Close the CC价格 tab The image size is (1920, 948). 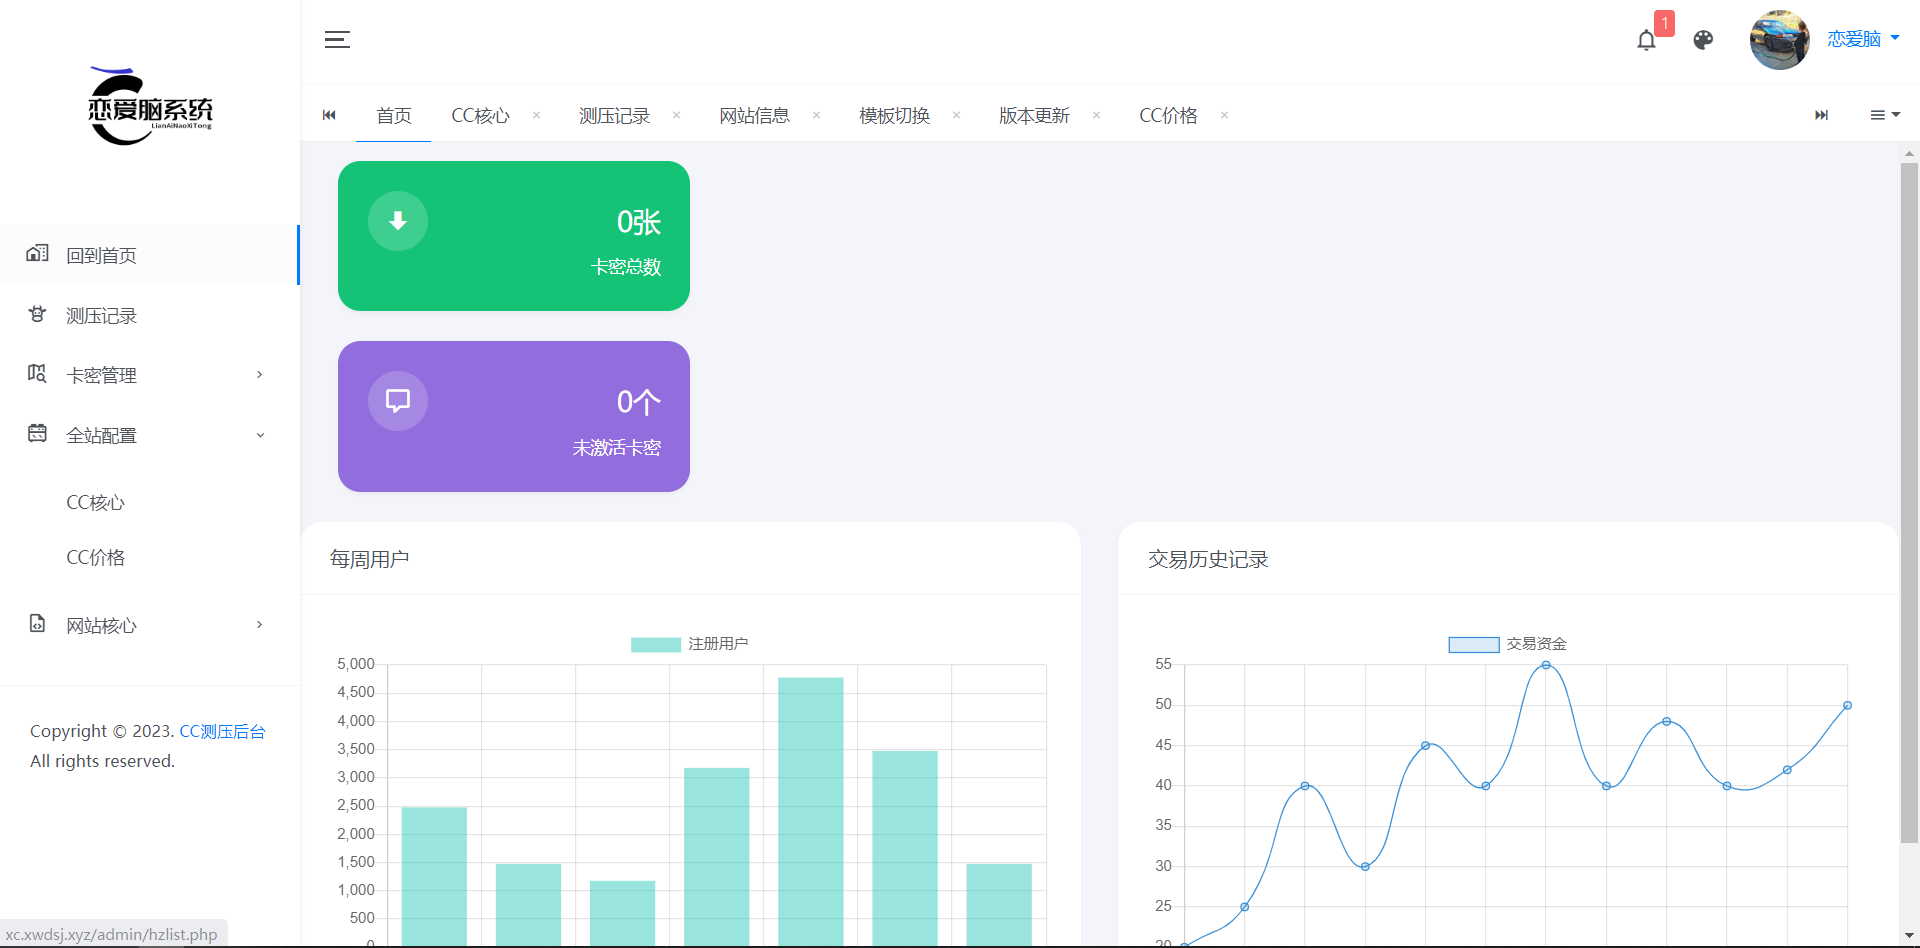(1224, 115)
